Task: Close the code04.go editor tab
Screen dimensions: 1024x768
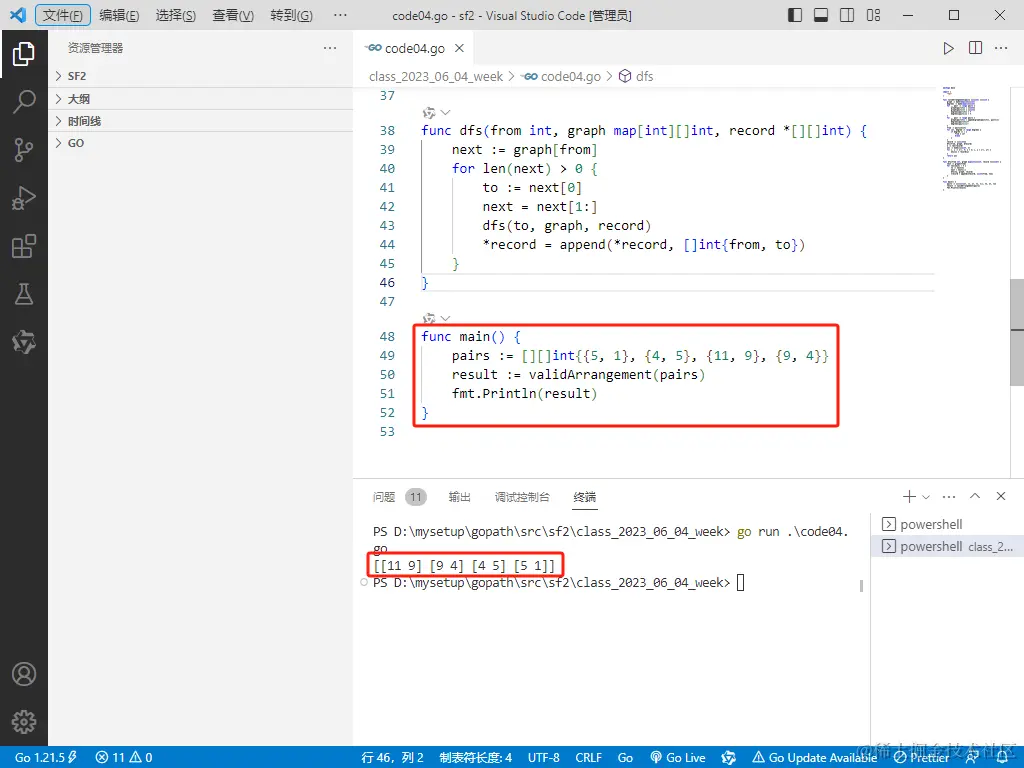Action: [x=459, y=48]
